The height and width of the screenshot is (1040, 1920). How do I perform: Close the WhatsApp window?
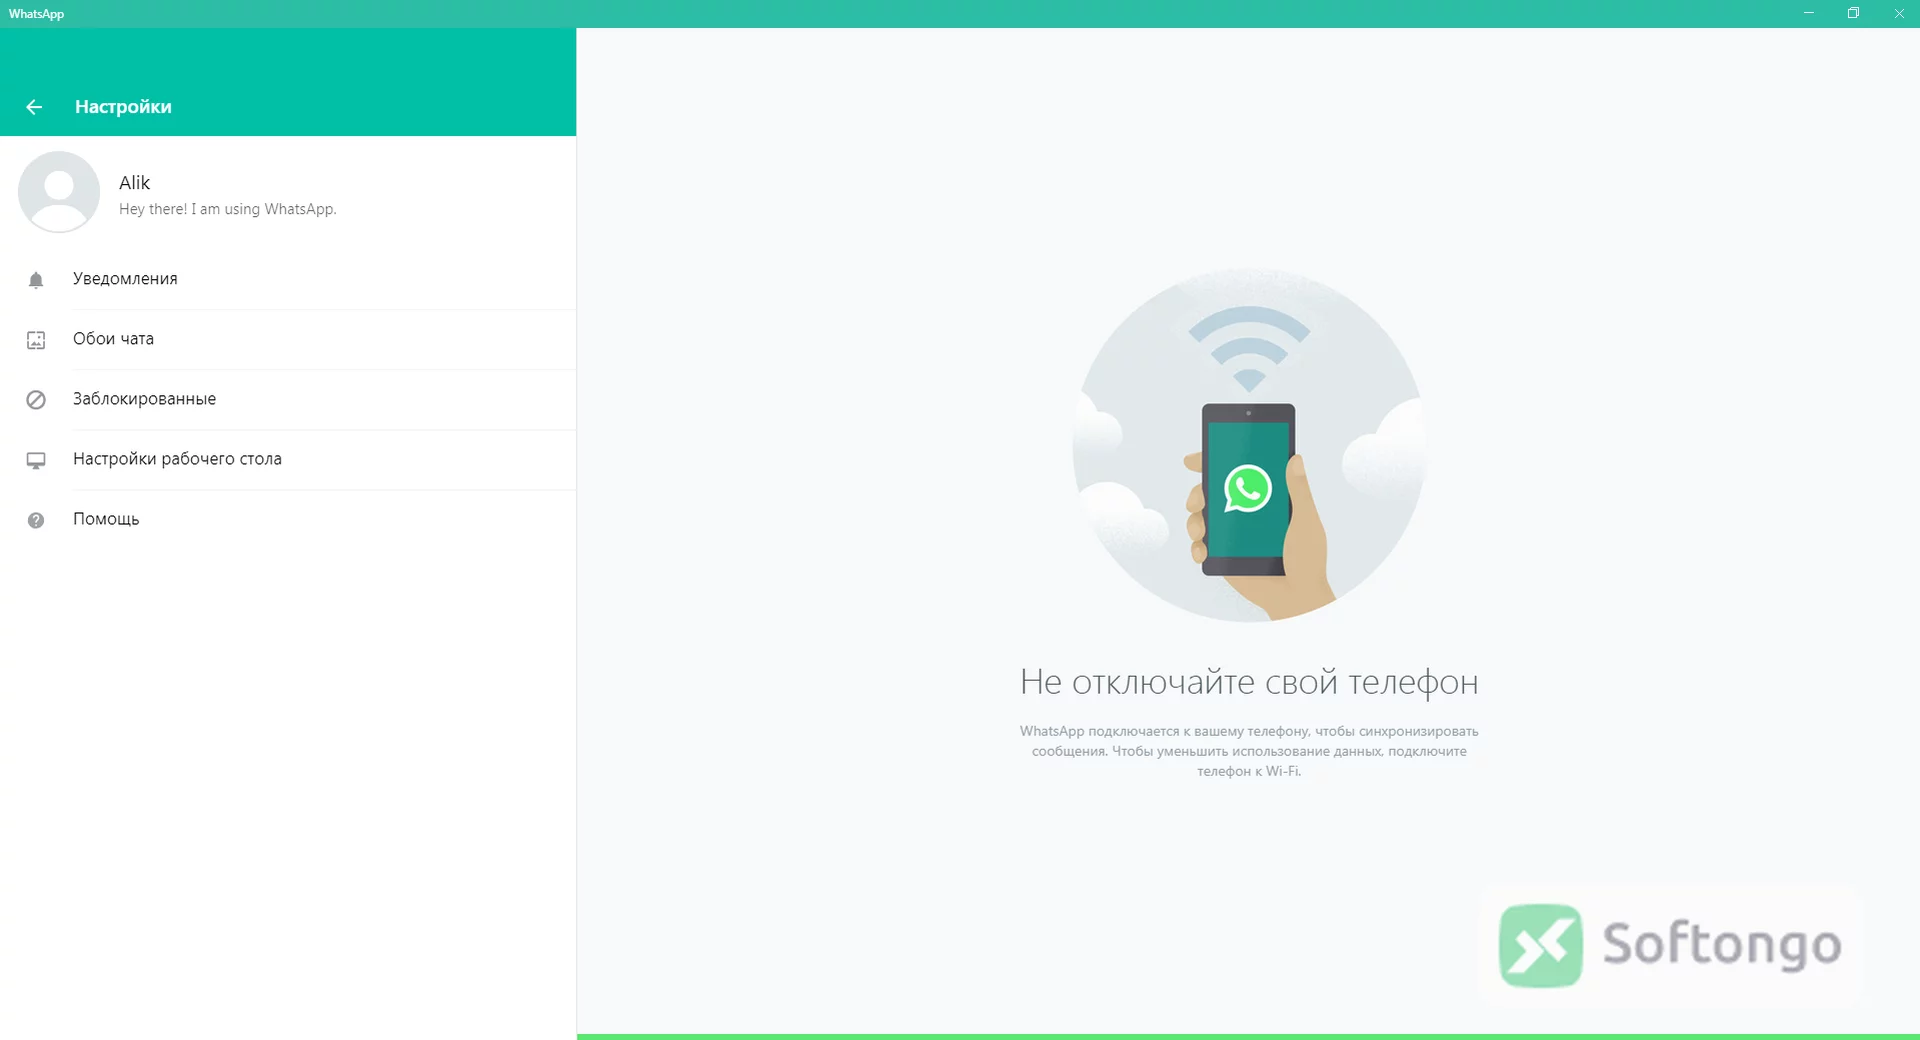1898,13
